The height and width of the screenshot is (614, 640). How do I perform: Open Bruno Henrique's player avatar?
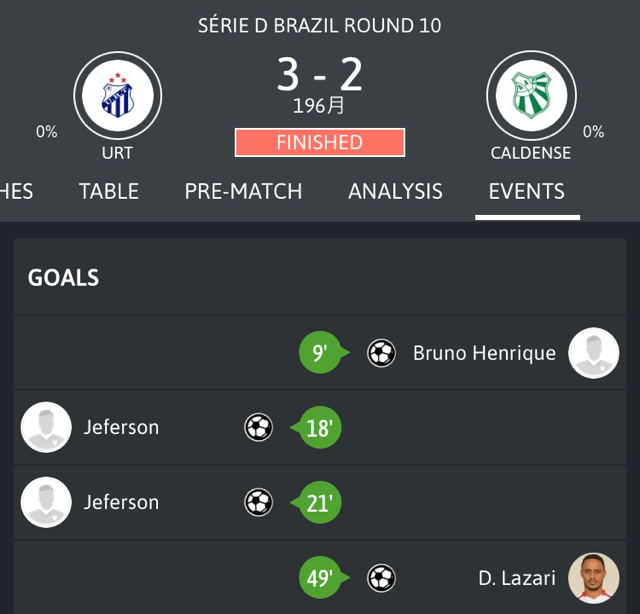tap(593, 353)
